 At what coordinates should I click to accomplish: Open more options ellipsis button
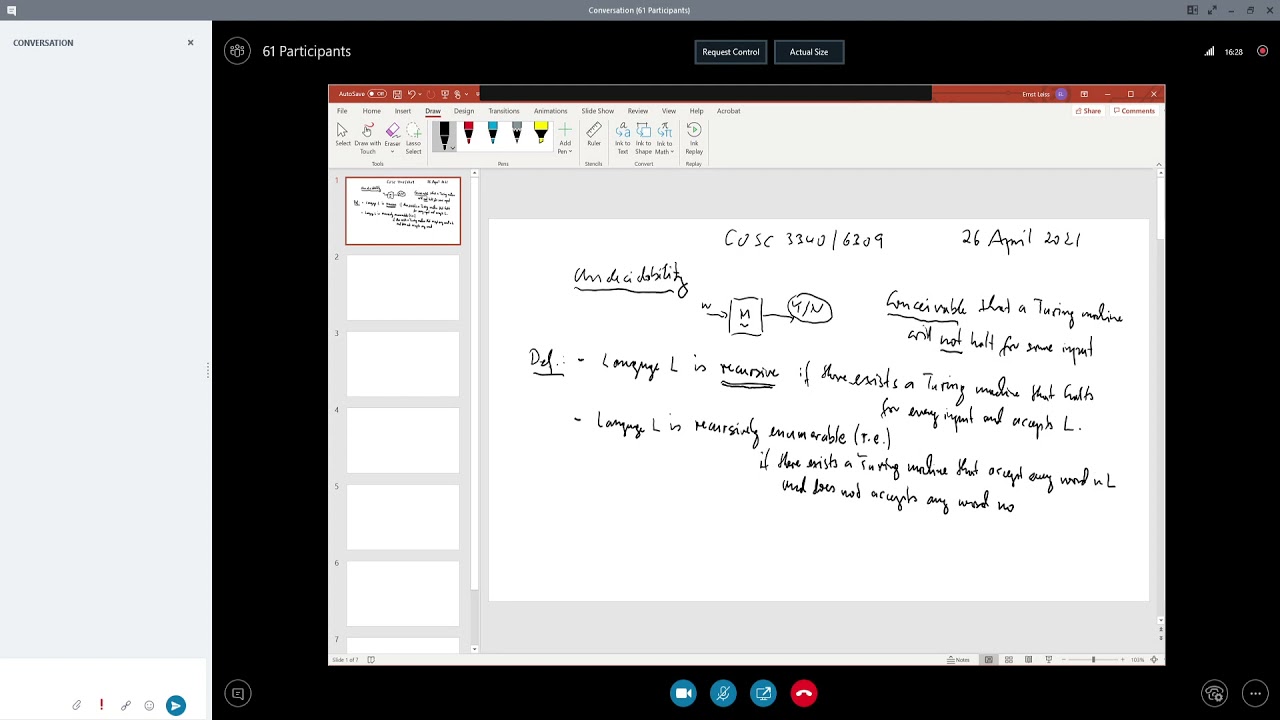(1255, 693)
